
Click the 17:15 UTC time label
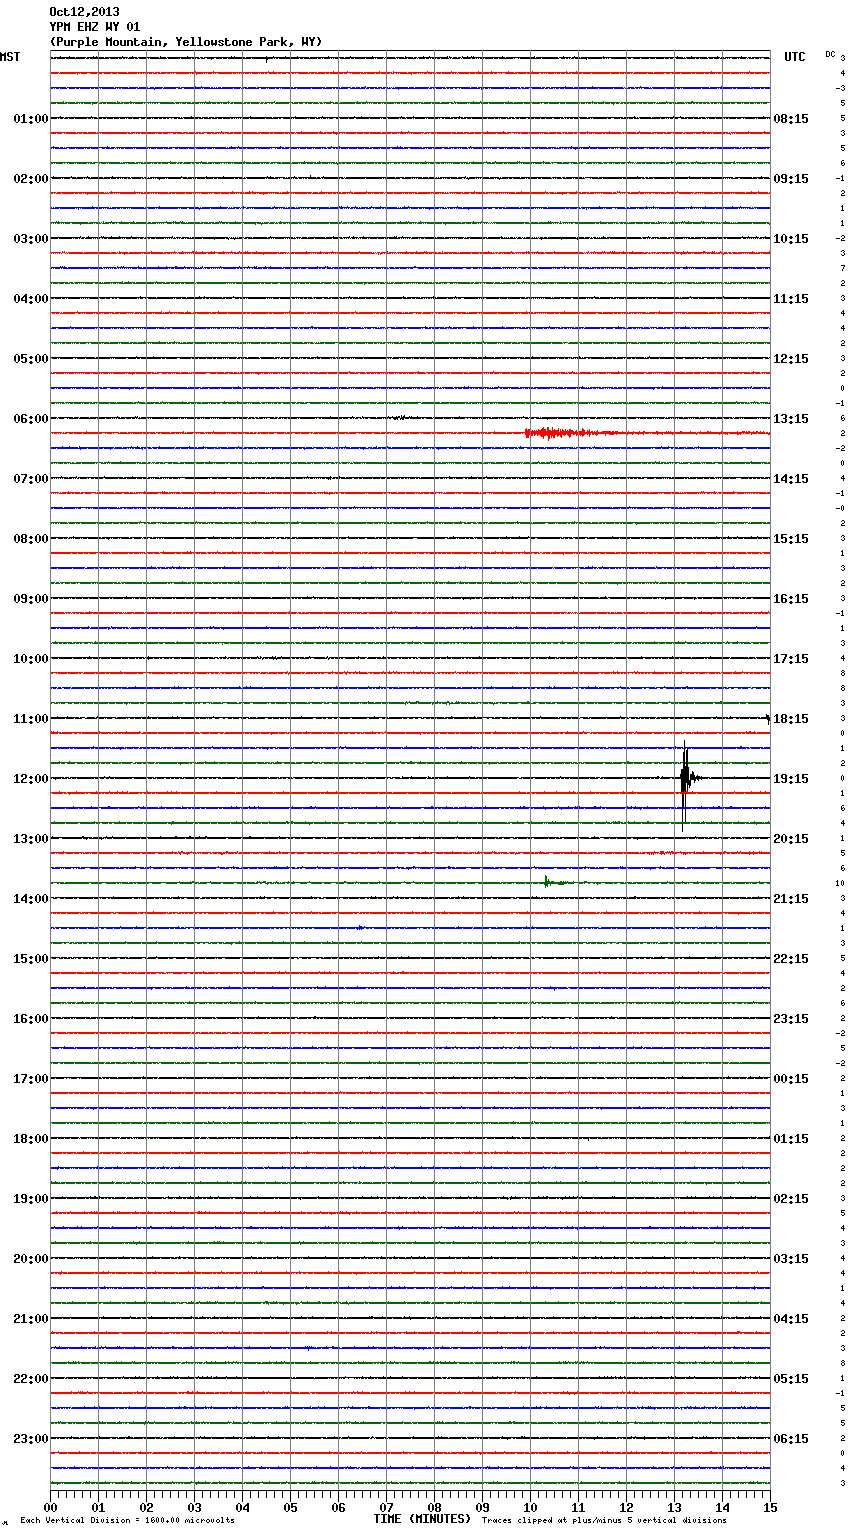(x=791, y=659)
